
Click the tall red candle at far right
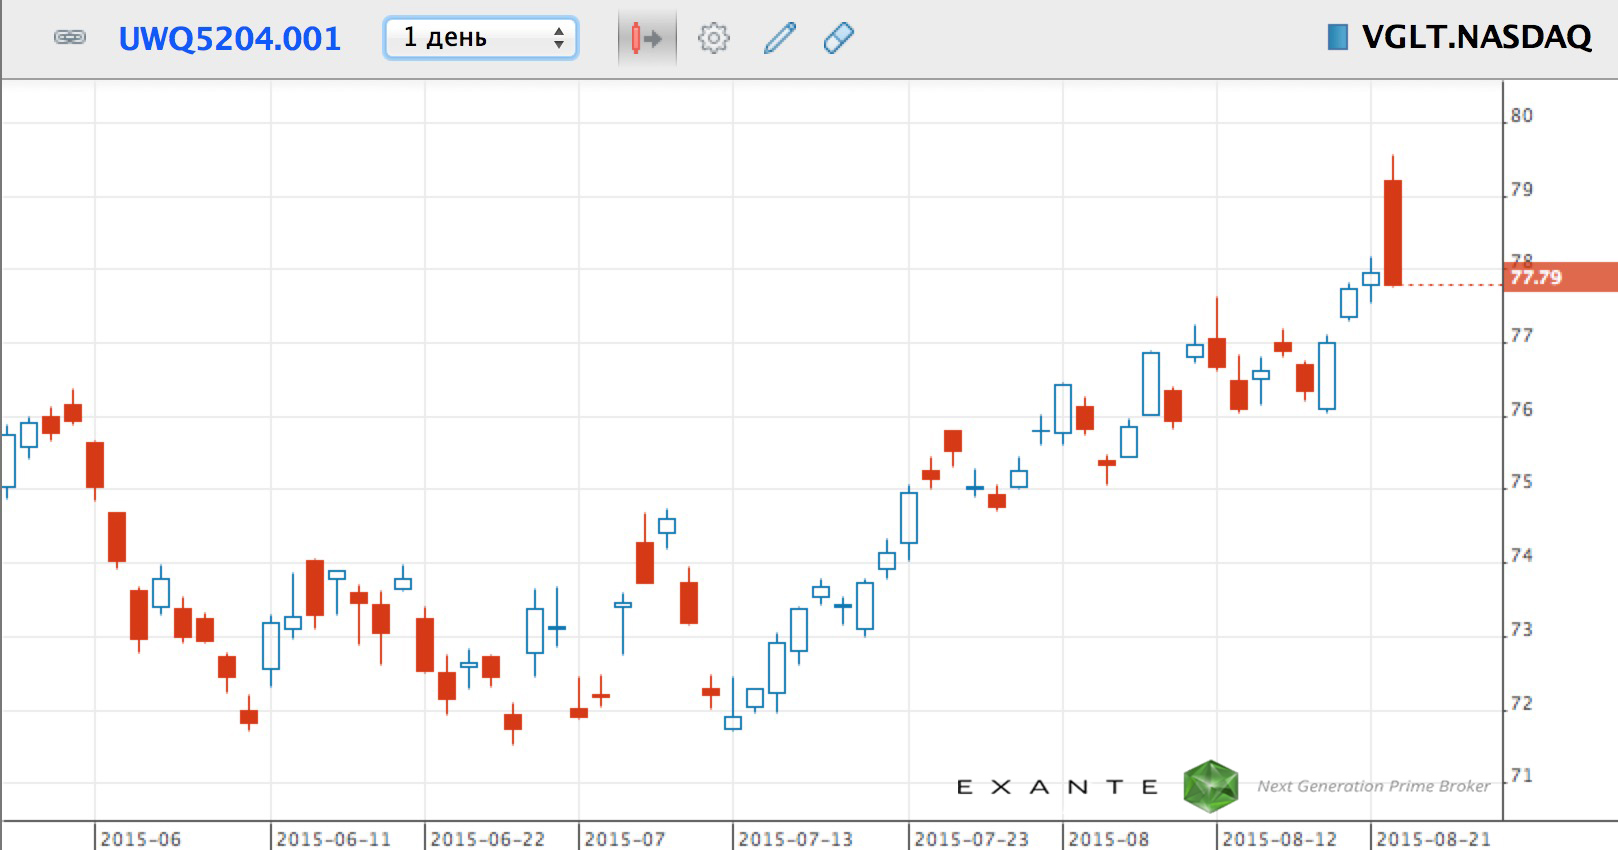[x=1392, y=232]
